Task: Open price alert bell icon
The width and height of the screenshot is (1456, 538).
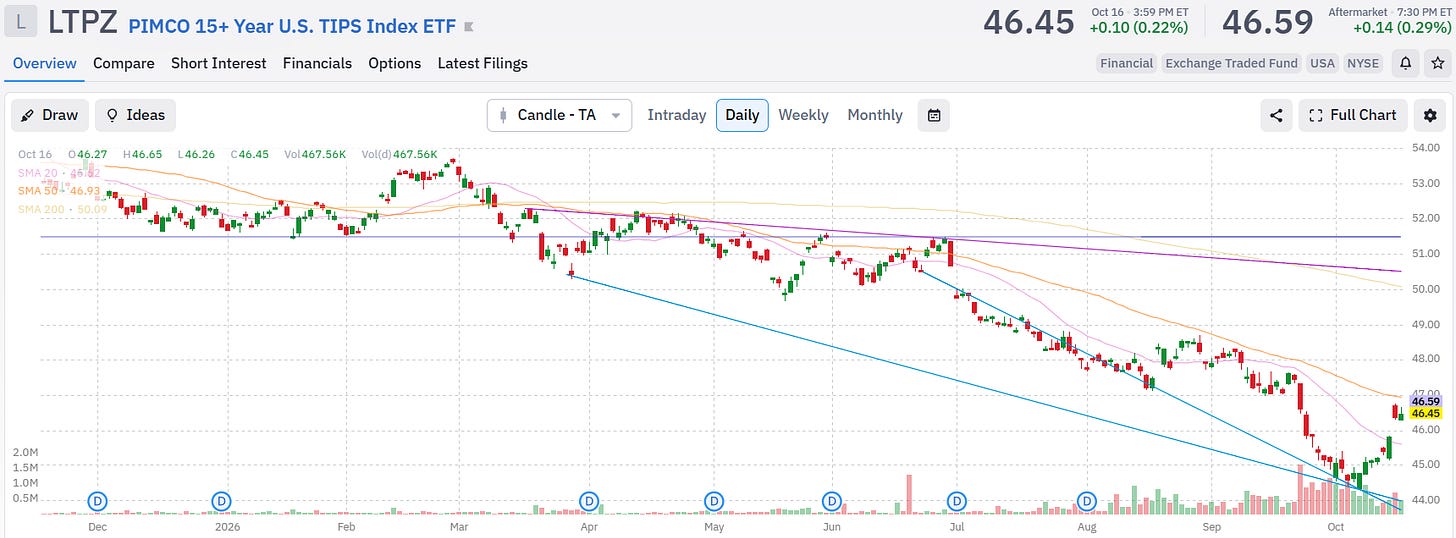Action: (1405, 63)
